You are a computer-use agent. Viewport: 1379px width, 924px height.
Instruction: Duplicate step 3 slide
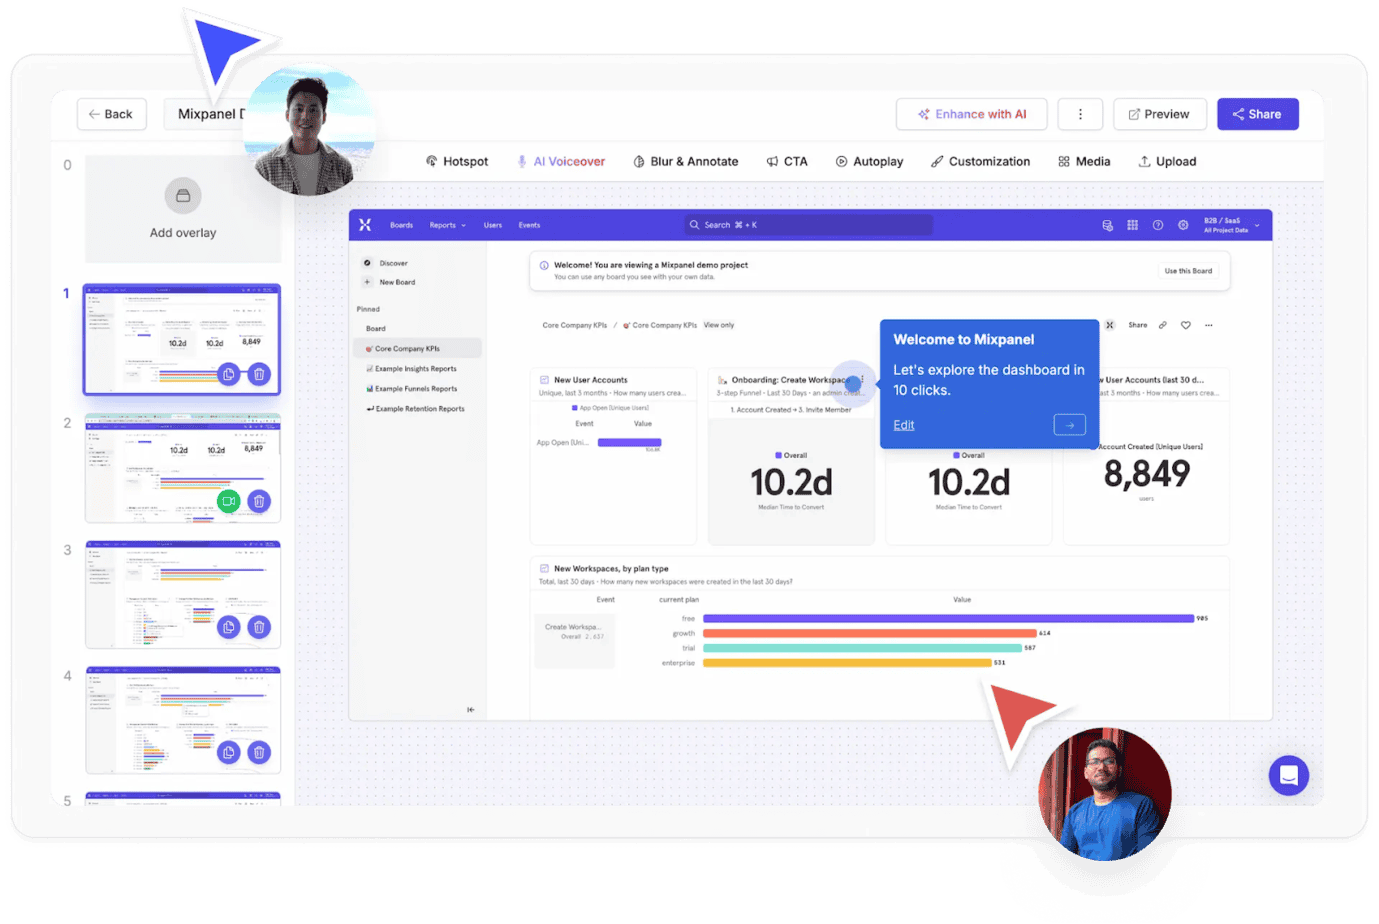click(229, 627)
